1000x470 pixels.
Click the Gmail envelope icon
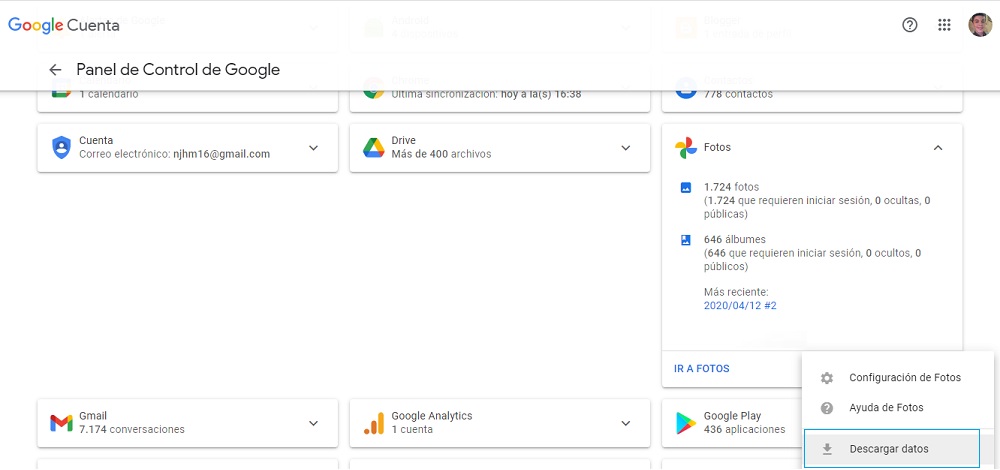[61, 423]
